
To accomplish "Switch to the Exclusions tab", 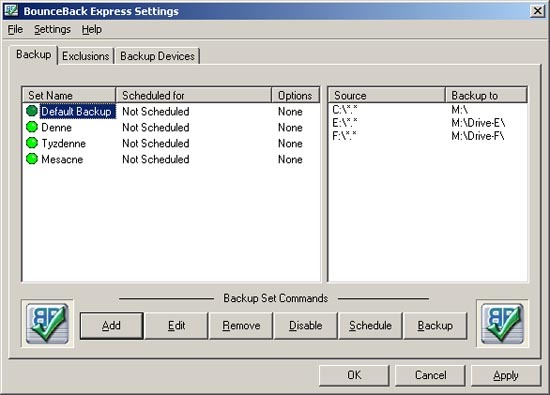I will click(86, 56).
